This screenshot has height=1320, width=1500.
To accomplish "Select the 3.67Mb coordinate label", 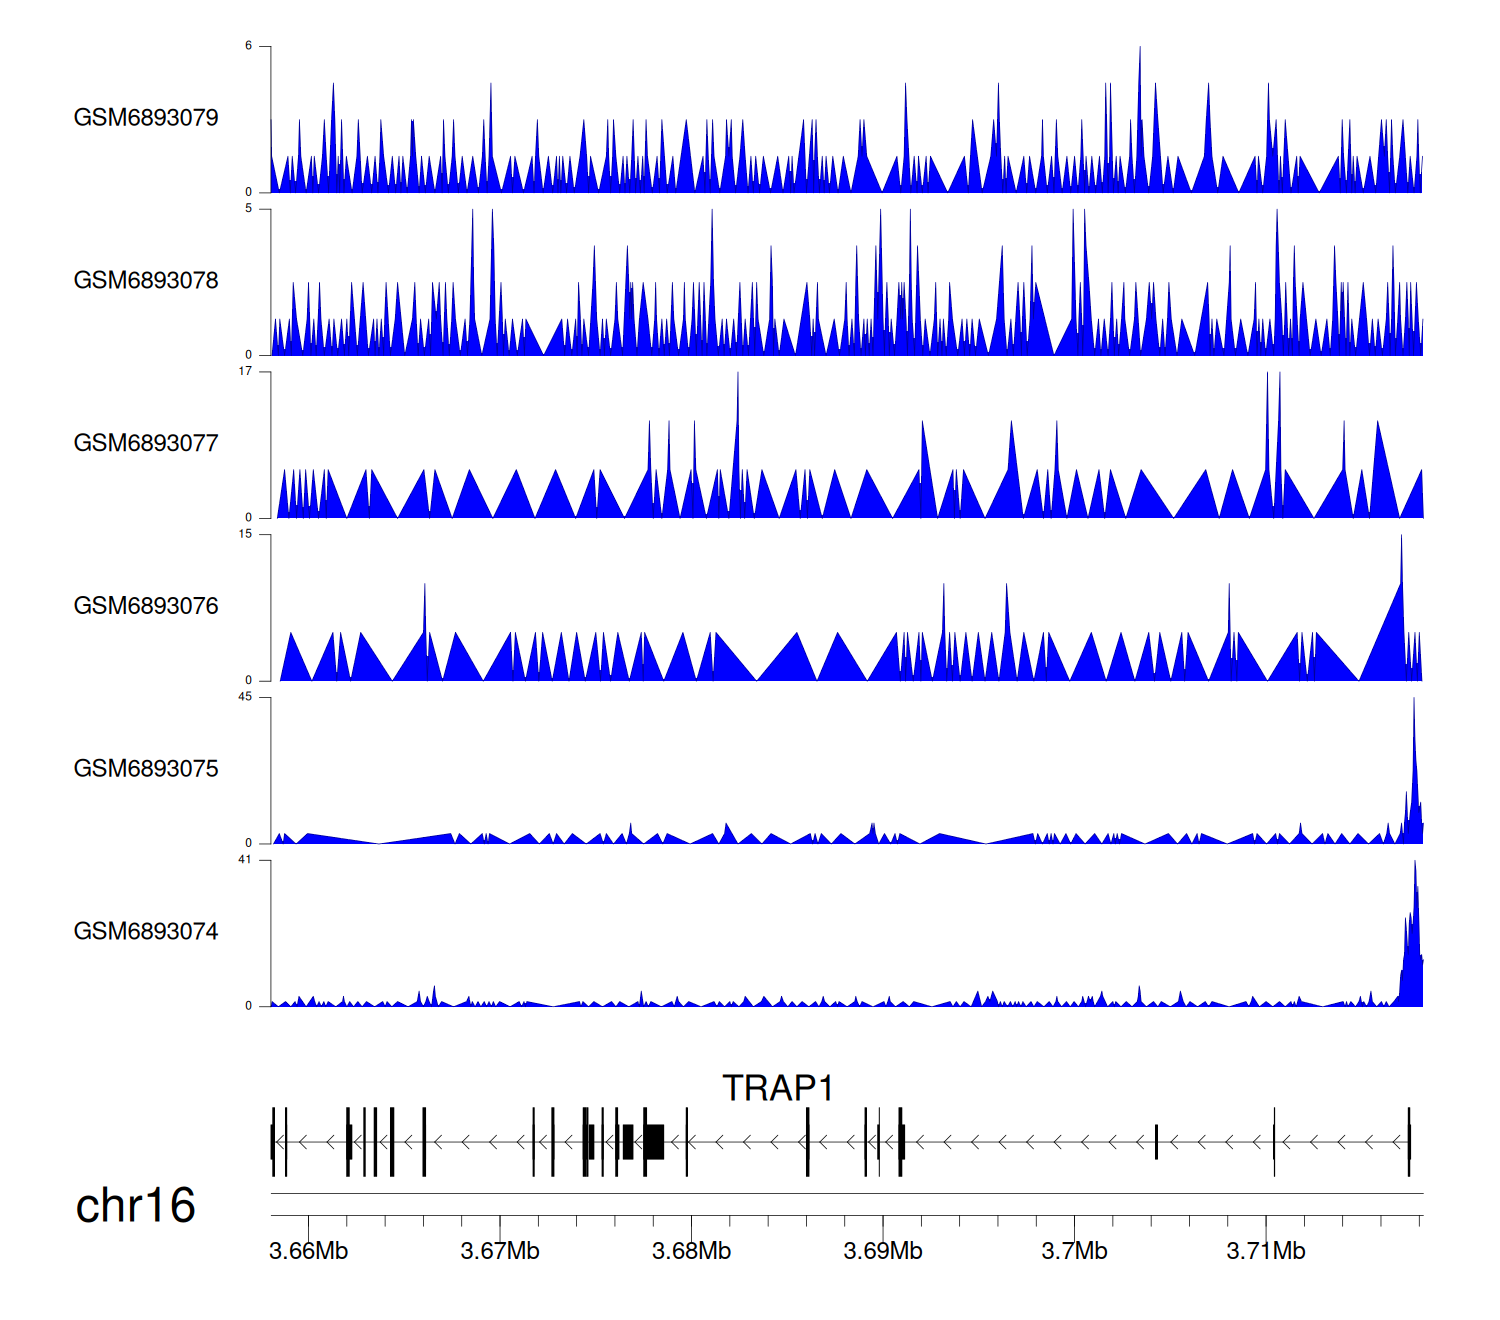I will click(500, 1251).
